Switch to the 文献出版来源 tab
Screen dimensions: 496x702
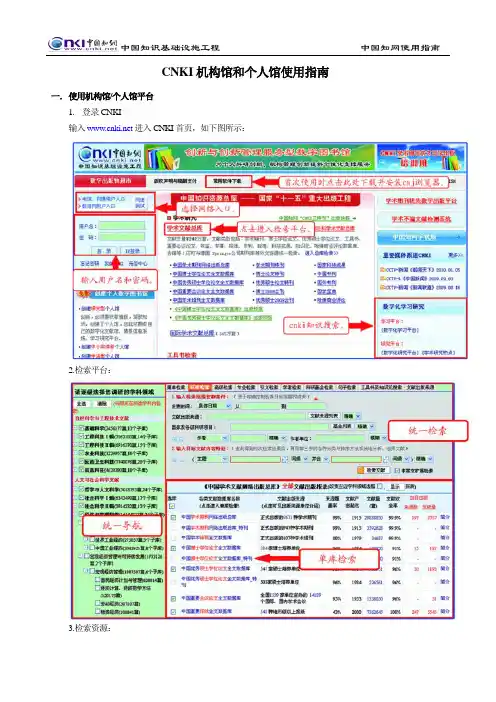coord(420,387)
